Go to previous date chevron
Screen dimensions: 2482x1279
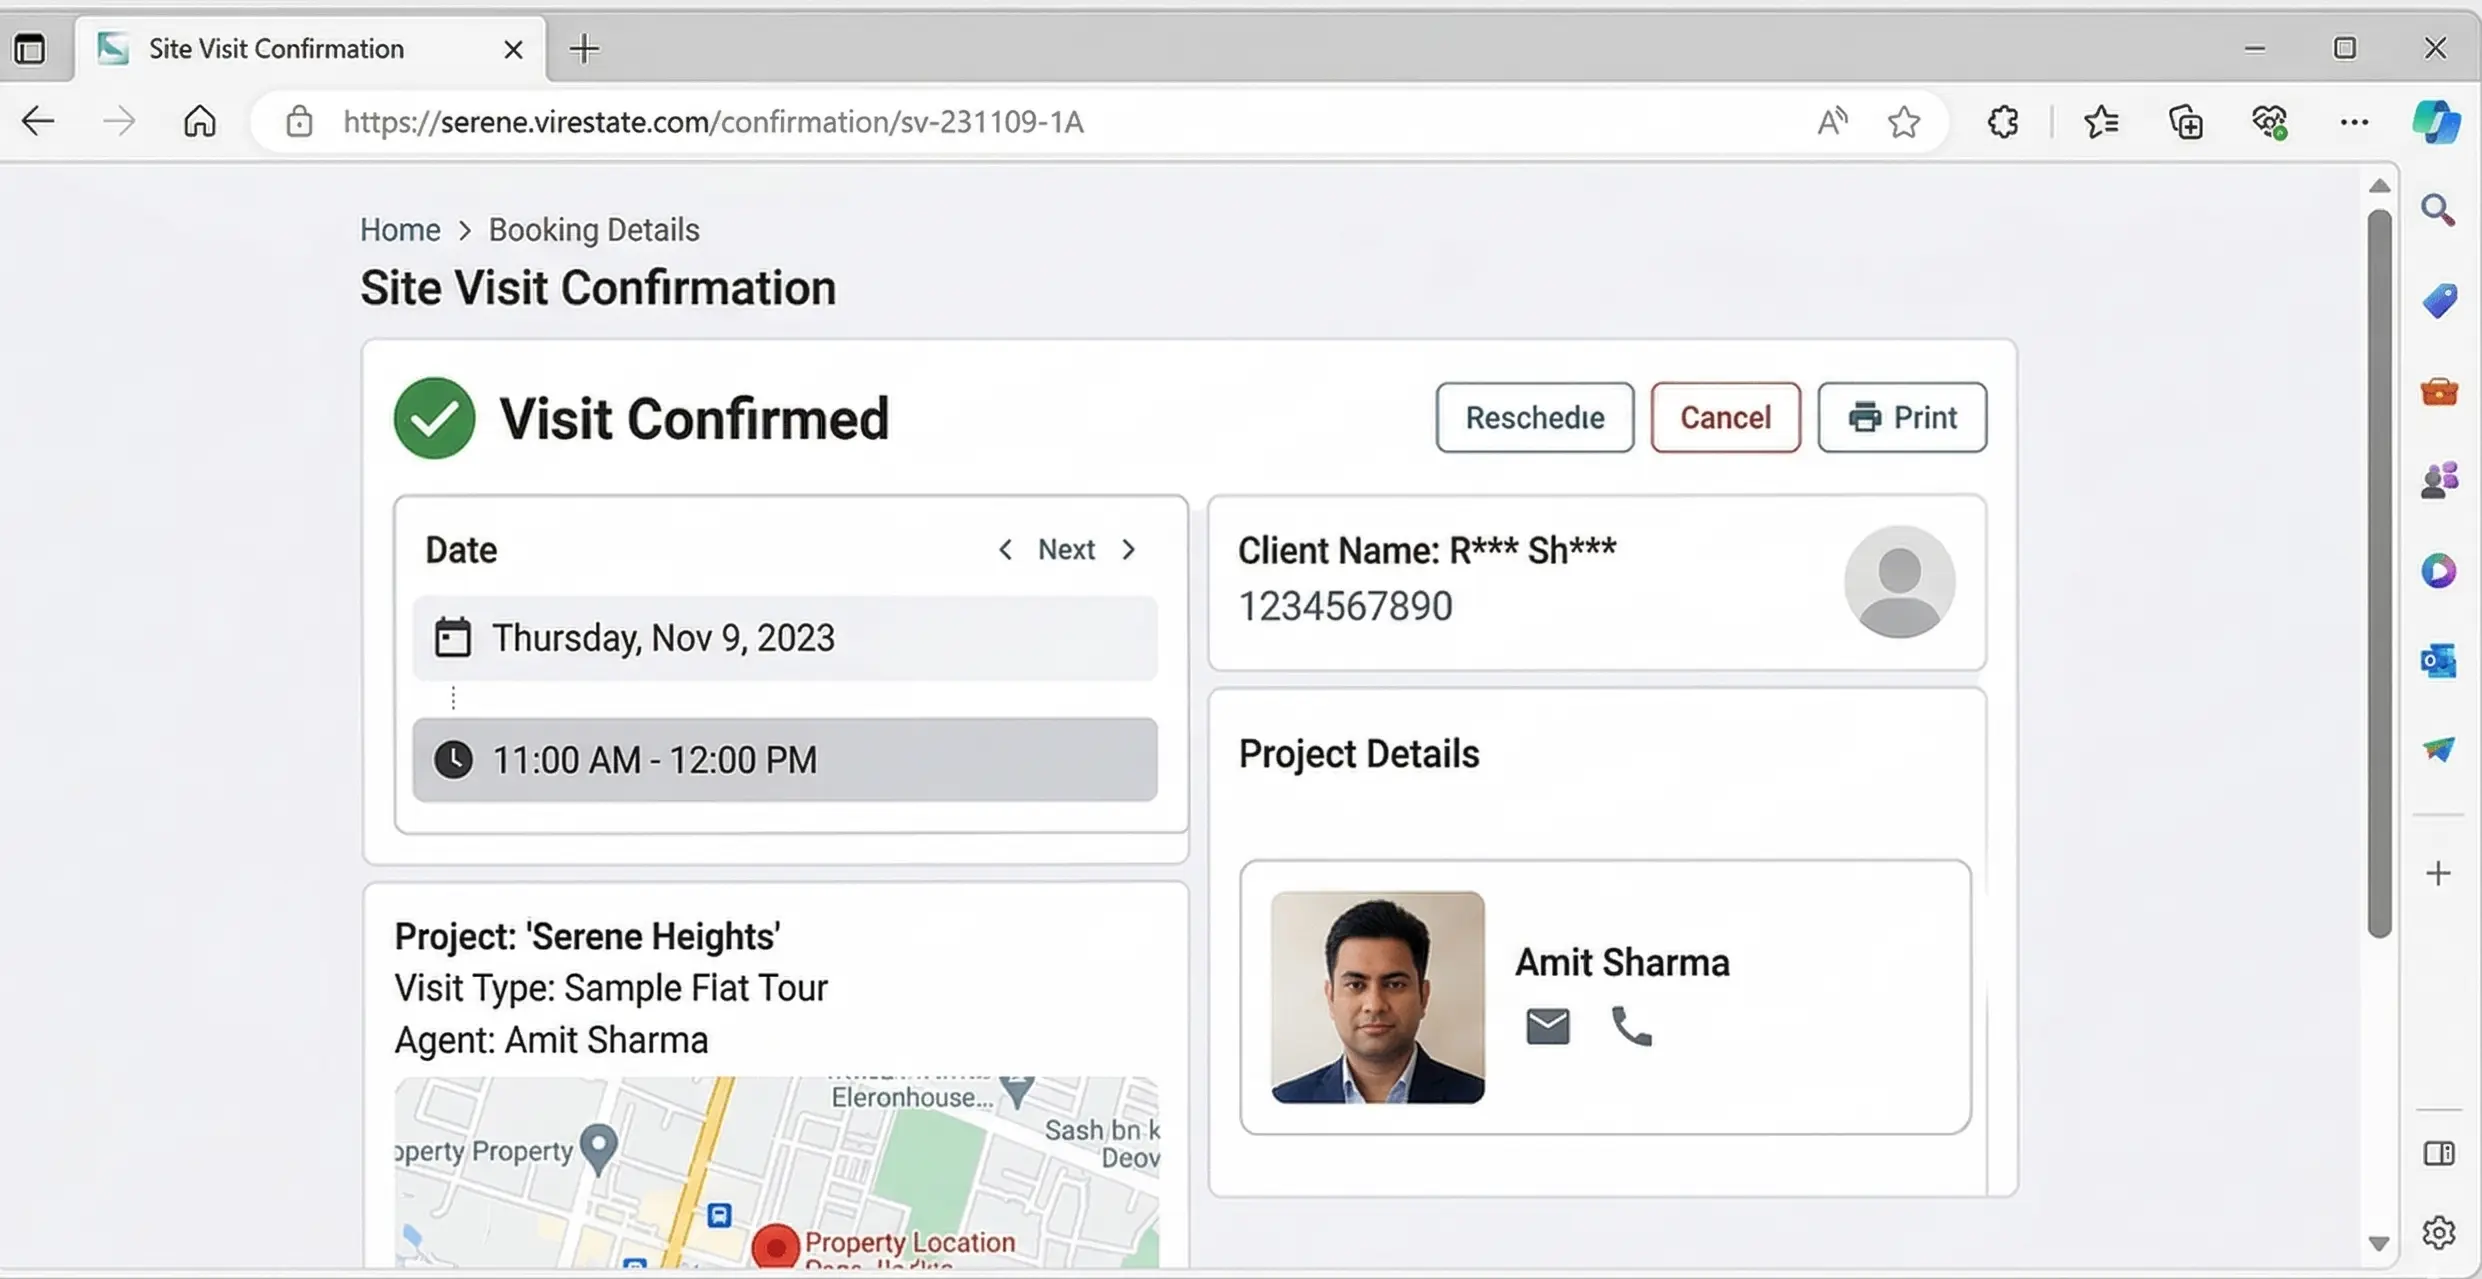(1005, 550)
